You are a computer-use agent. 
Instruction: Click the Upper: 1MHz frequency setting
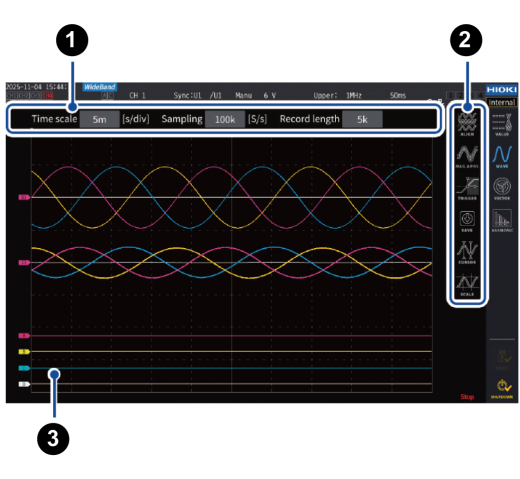pos(337,96)
